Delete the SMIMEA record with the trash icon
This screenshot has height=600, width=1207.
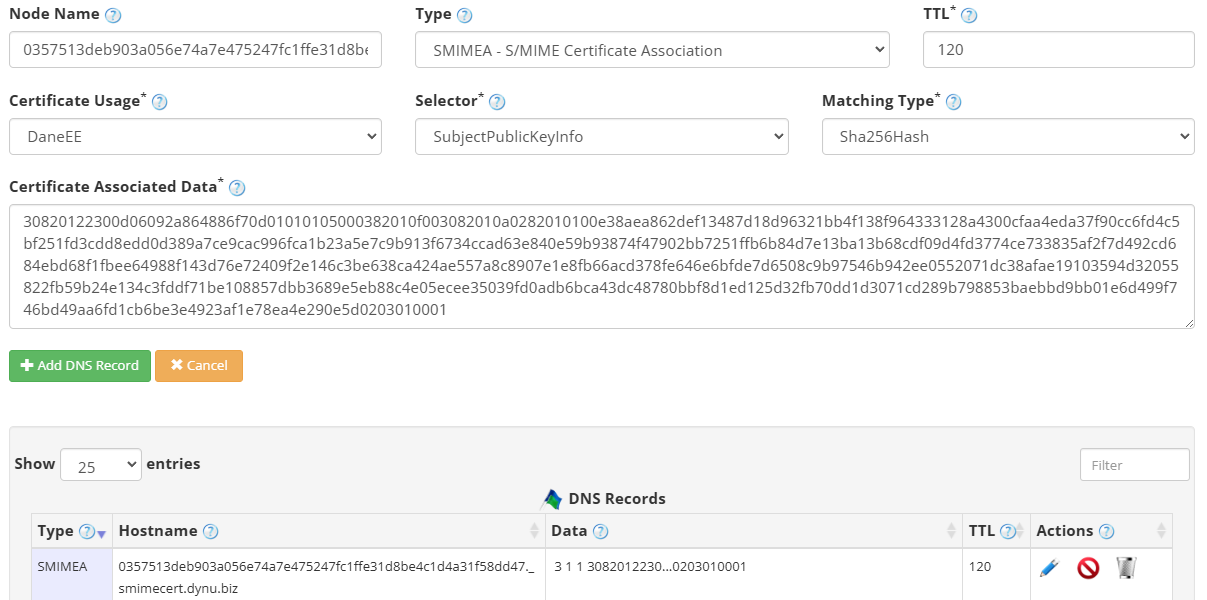[x=1123, y=567]
